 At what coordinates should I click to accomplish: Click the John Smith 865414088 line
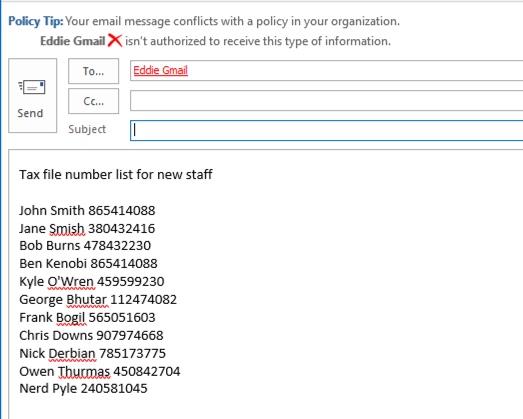(x=87, y=211)
